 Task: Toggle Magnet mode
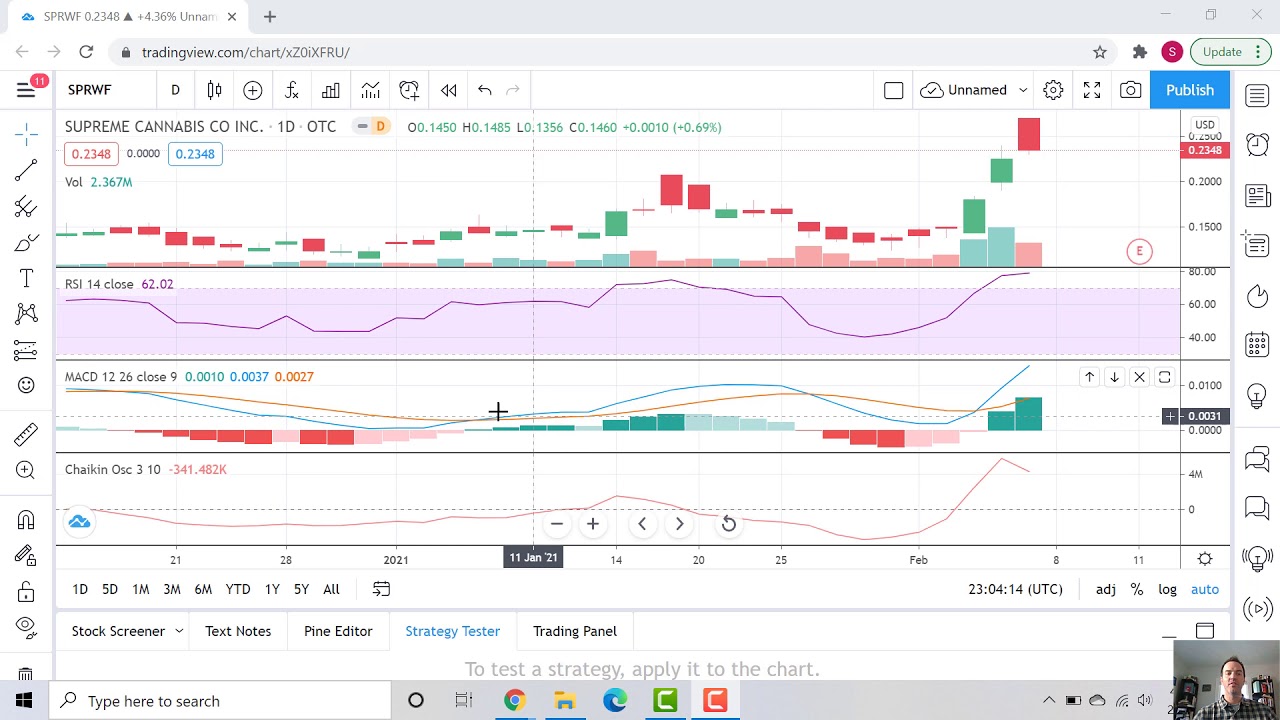click(26, 520)
